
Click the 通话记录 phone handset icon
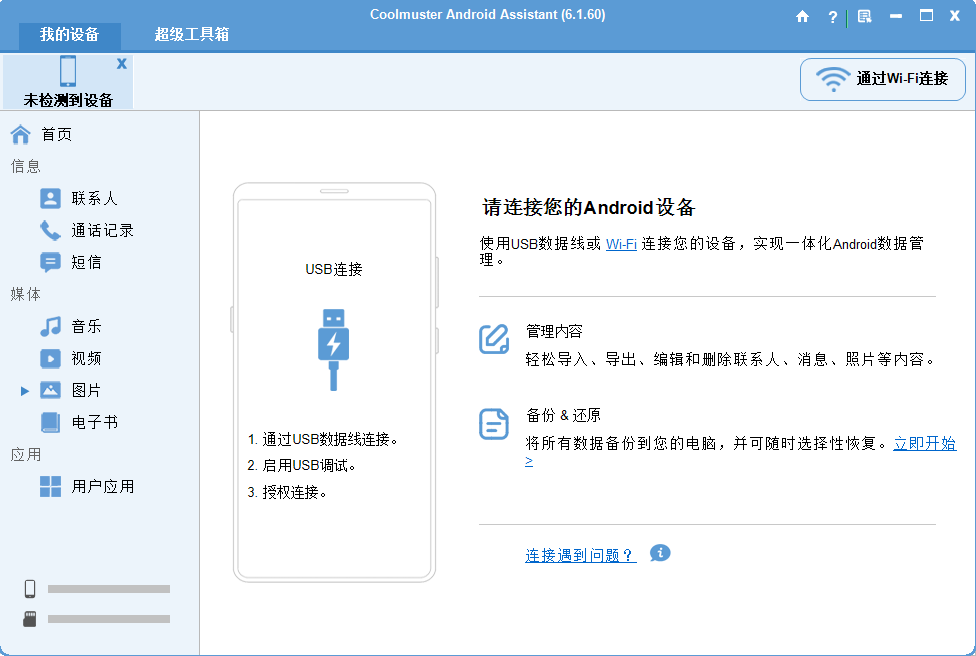pos(50,230)
